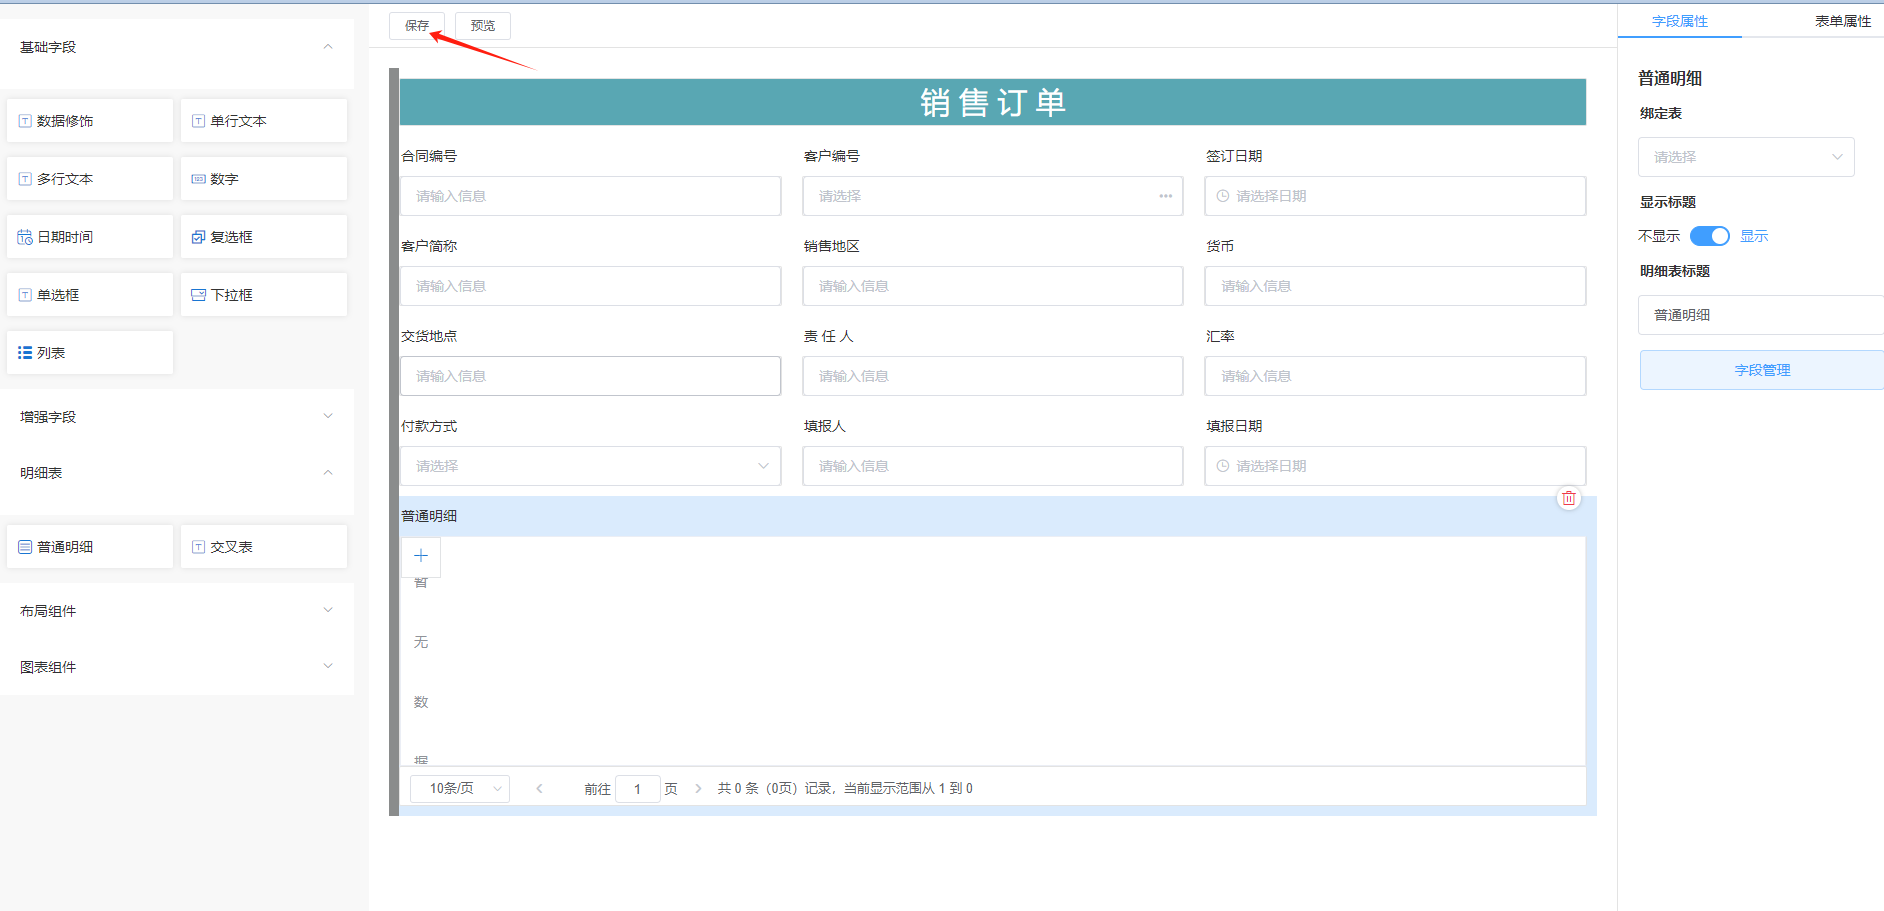This screenshot has width=1884, height=911.
Task: Open the 绑定表 dropdown
Action: [x=1745, y=157]
